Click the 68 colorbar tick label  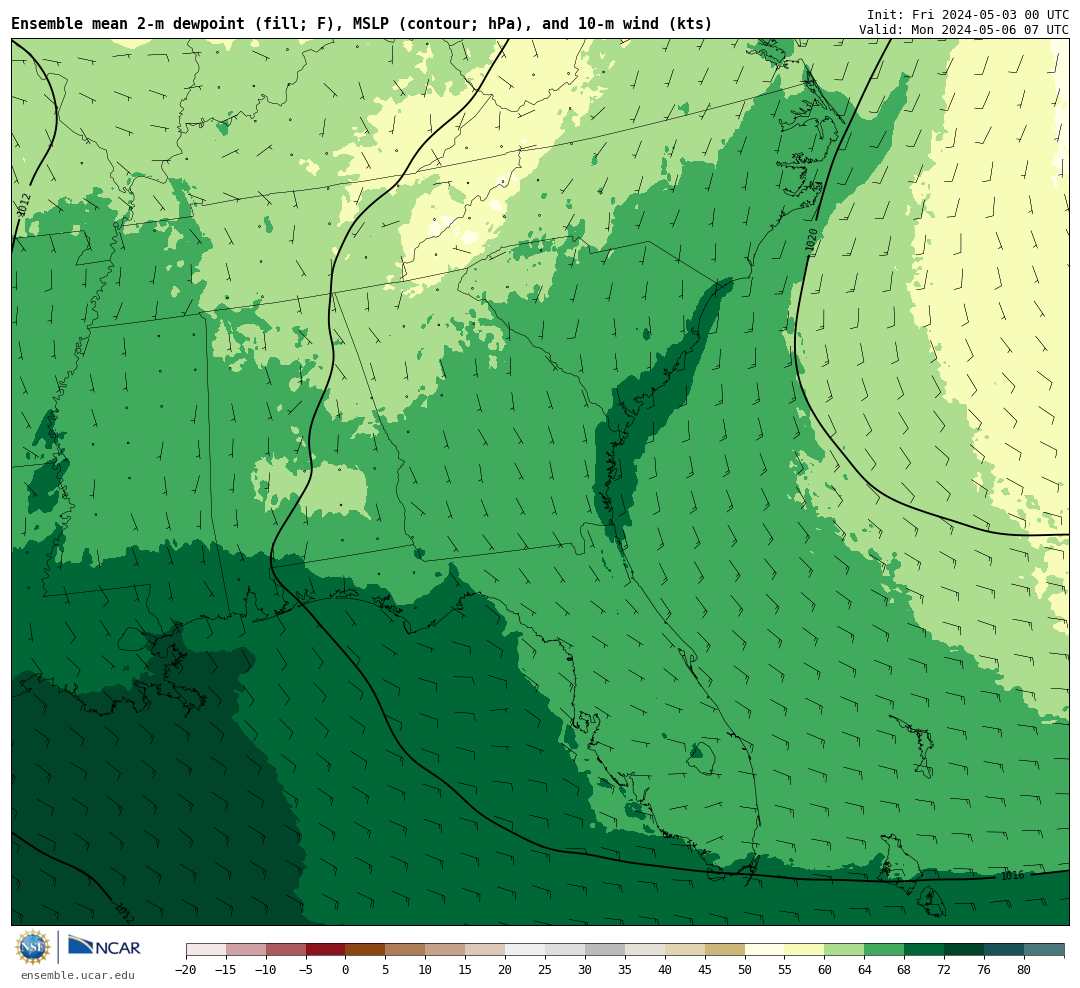pyautogui.click(x=905, y=970)
